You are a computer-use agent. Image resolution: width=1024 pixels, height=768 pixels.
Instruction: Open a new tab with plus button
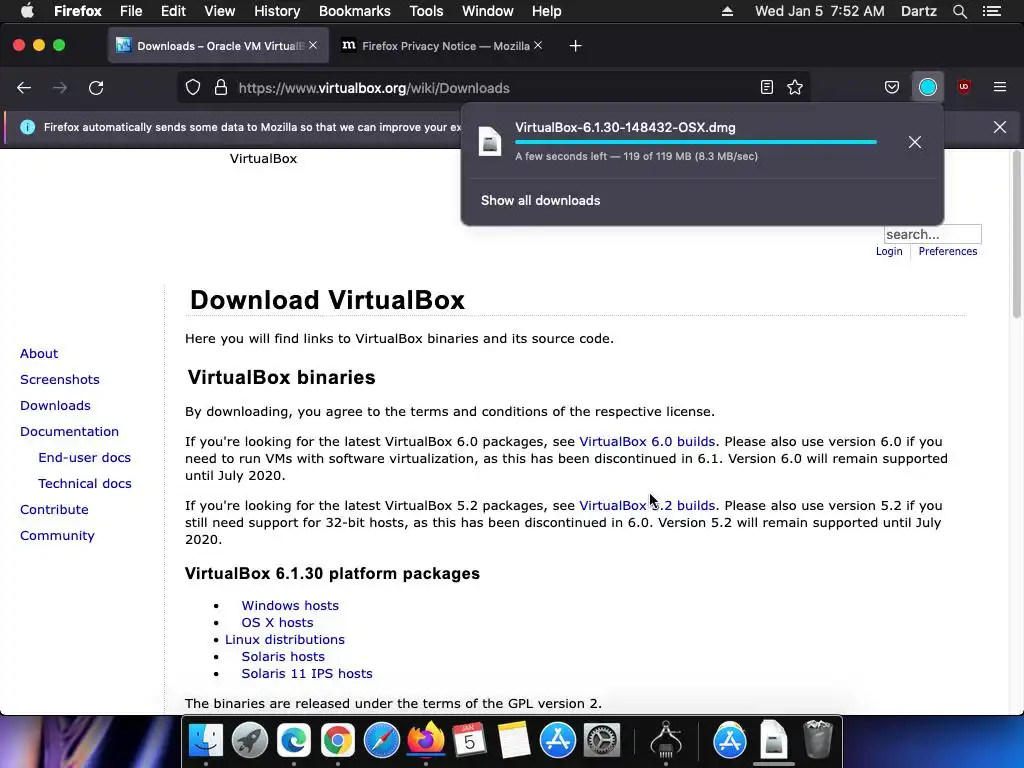pos(575,46)
